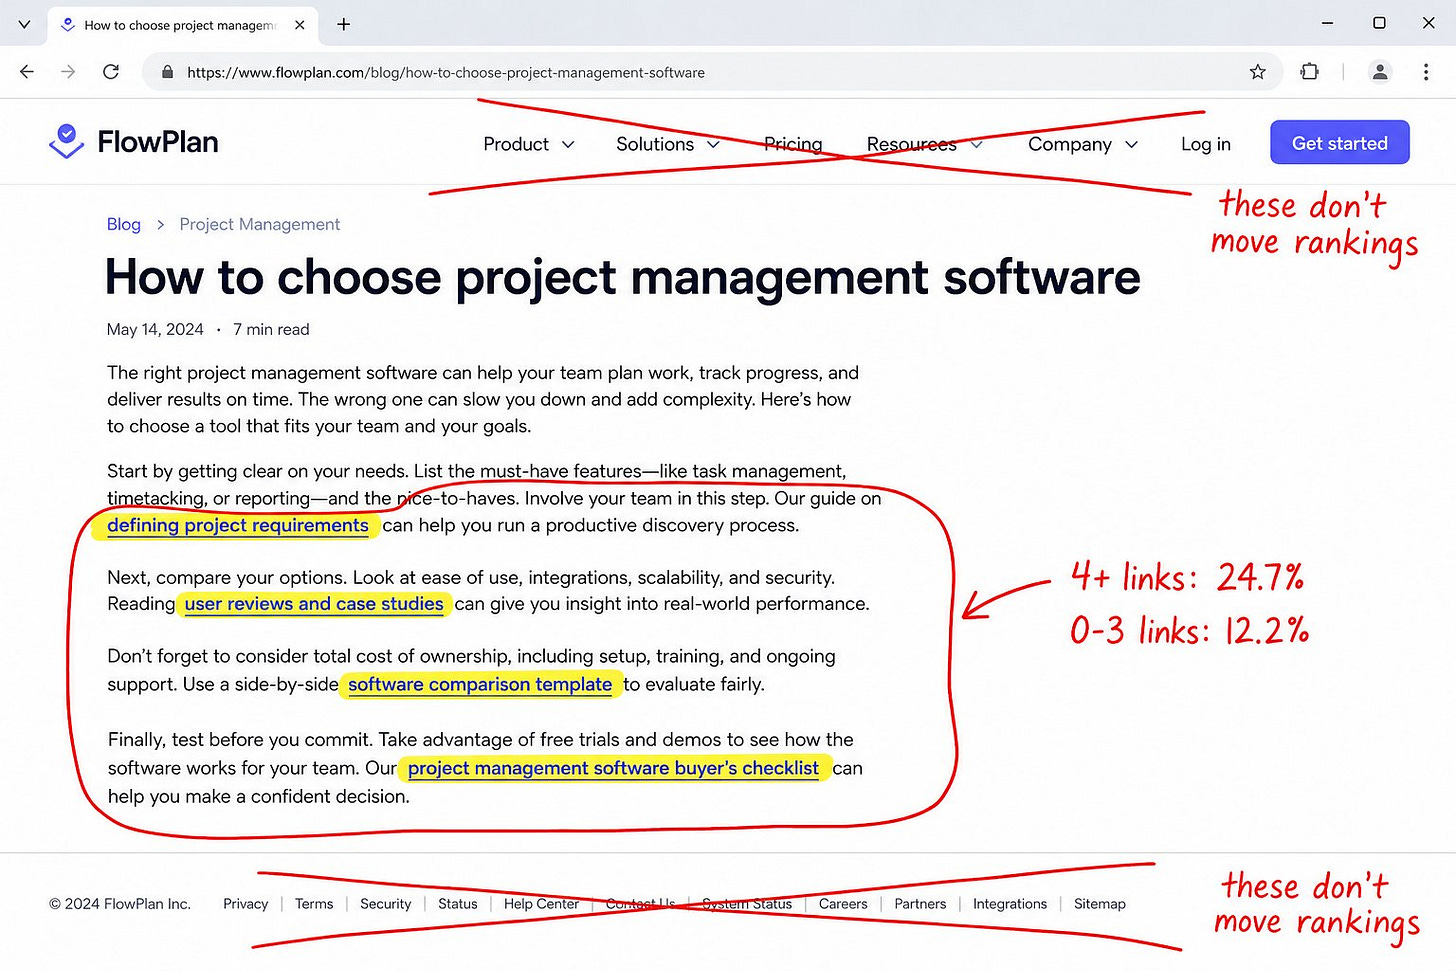Maximize the browser window
Viewport: 1456px width, 971px height.
[x=1379, y=23]
